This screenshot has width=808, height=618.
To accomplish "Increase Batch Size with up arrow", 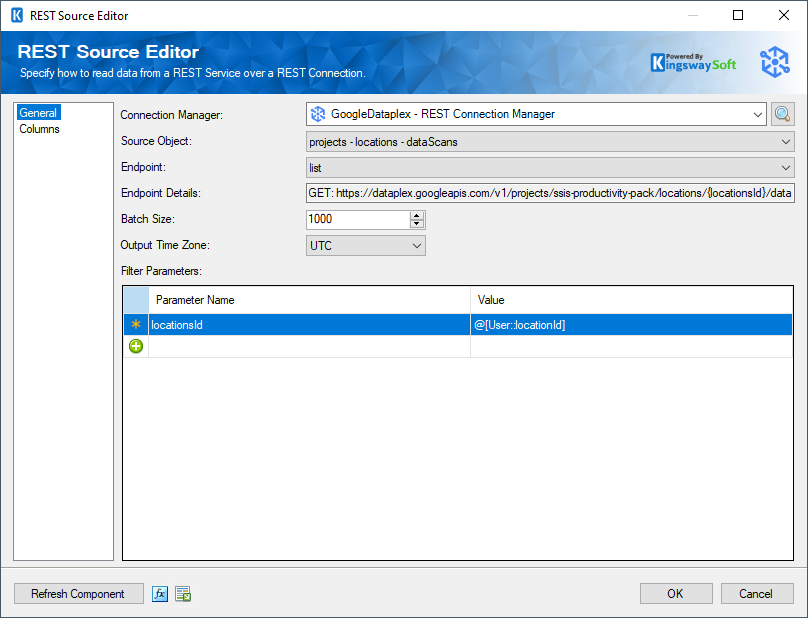I will point(417,215).
